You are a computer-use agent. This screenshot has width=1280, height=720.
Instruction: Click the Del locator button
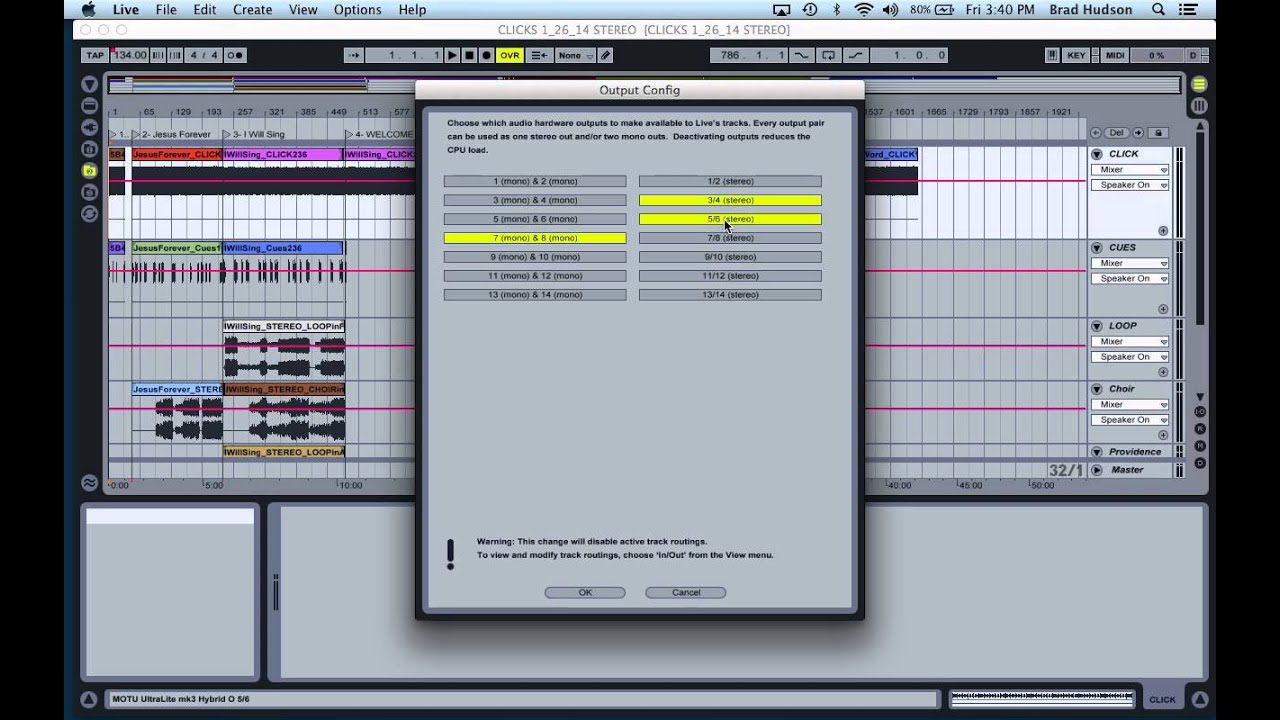click(1117, 133)
